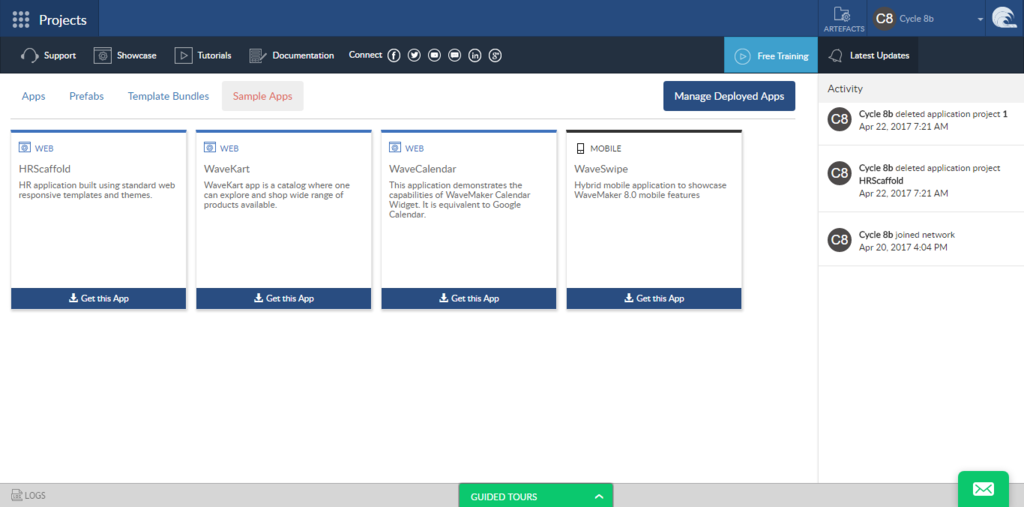Get the WaveCalendar app
The image size is (1024, 507).
point(469,298)
